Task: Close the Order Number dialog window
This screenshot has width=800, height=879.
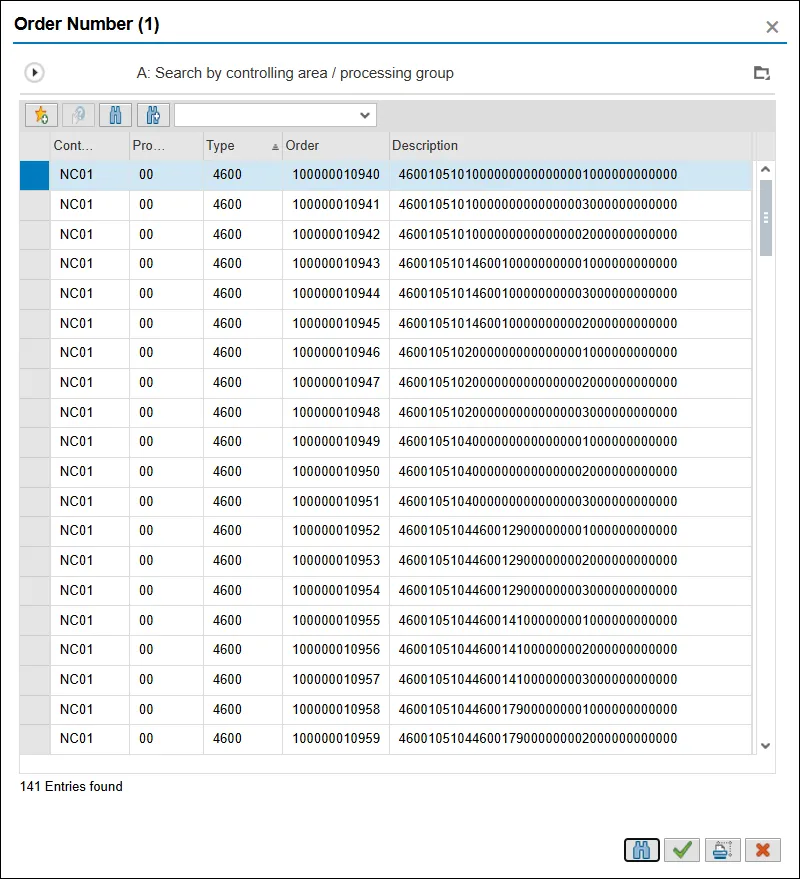Action: (772, 27)
